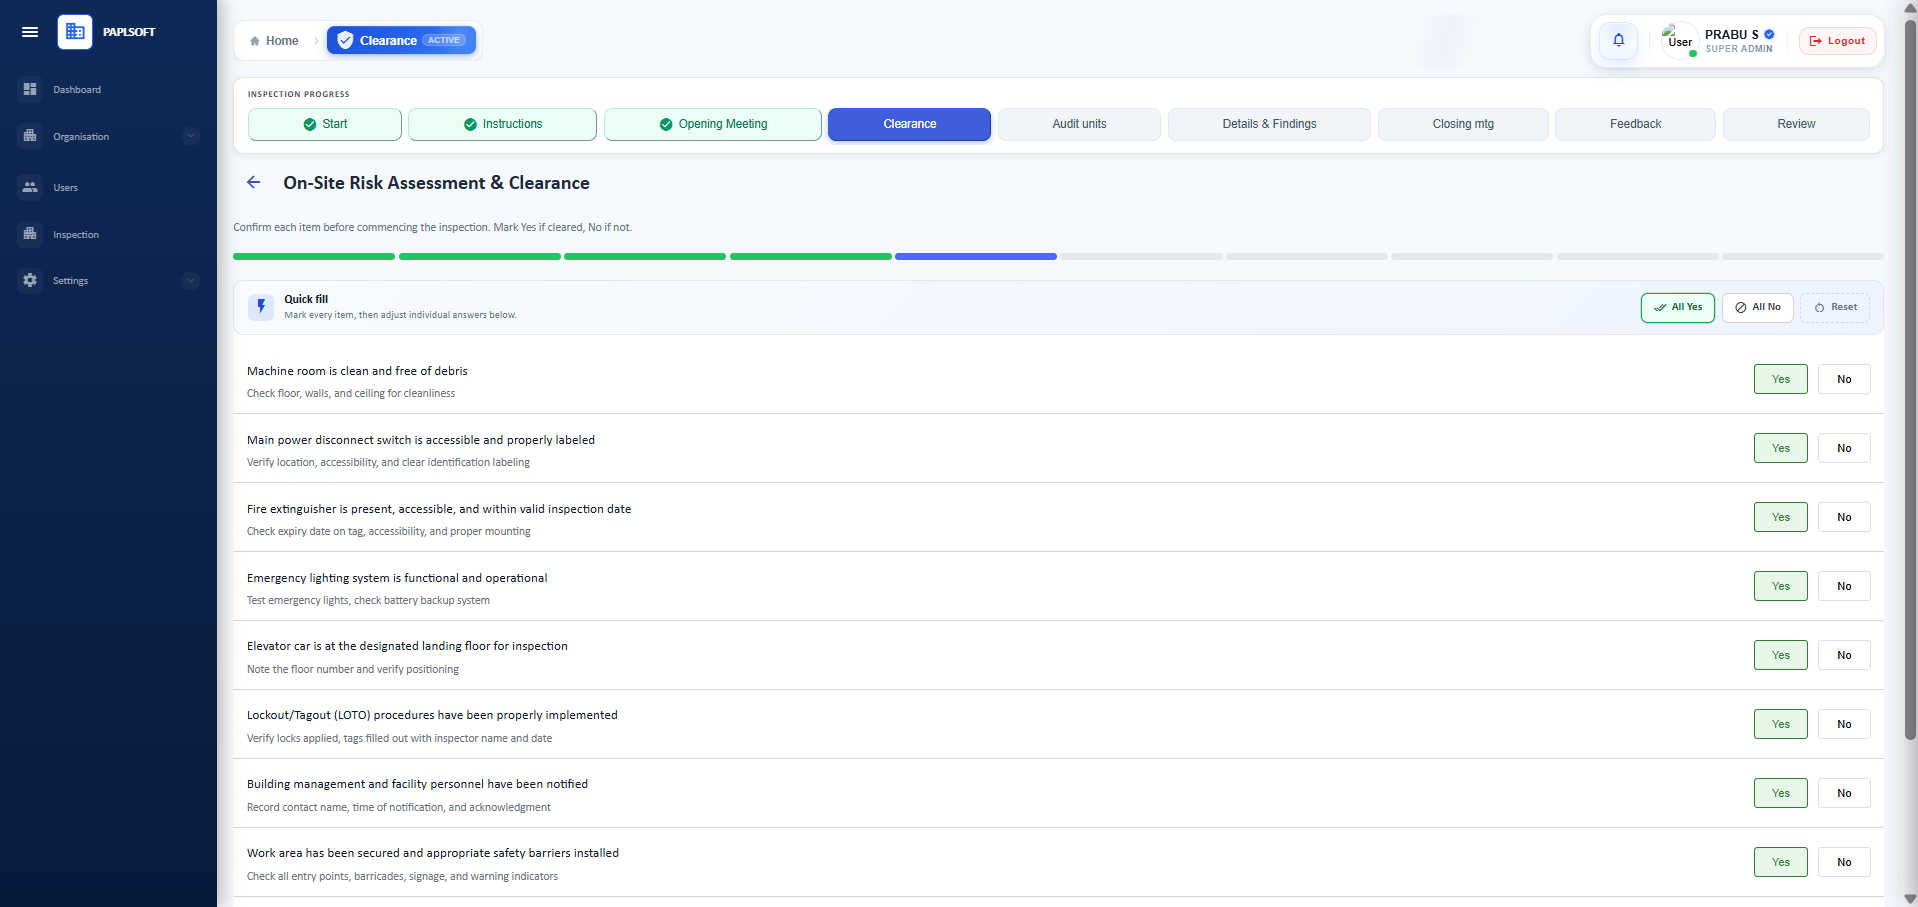Open the Closing mtg step
The image size is (1918, 907).
(1463, 124)
